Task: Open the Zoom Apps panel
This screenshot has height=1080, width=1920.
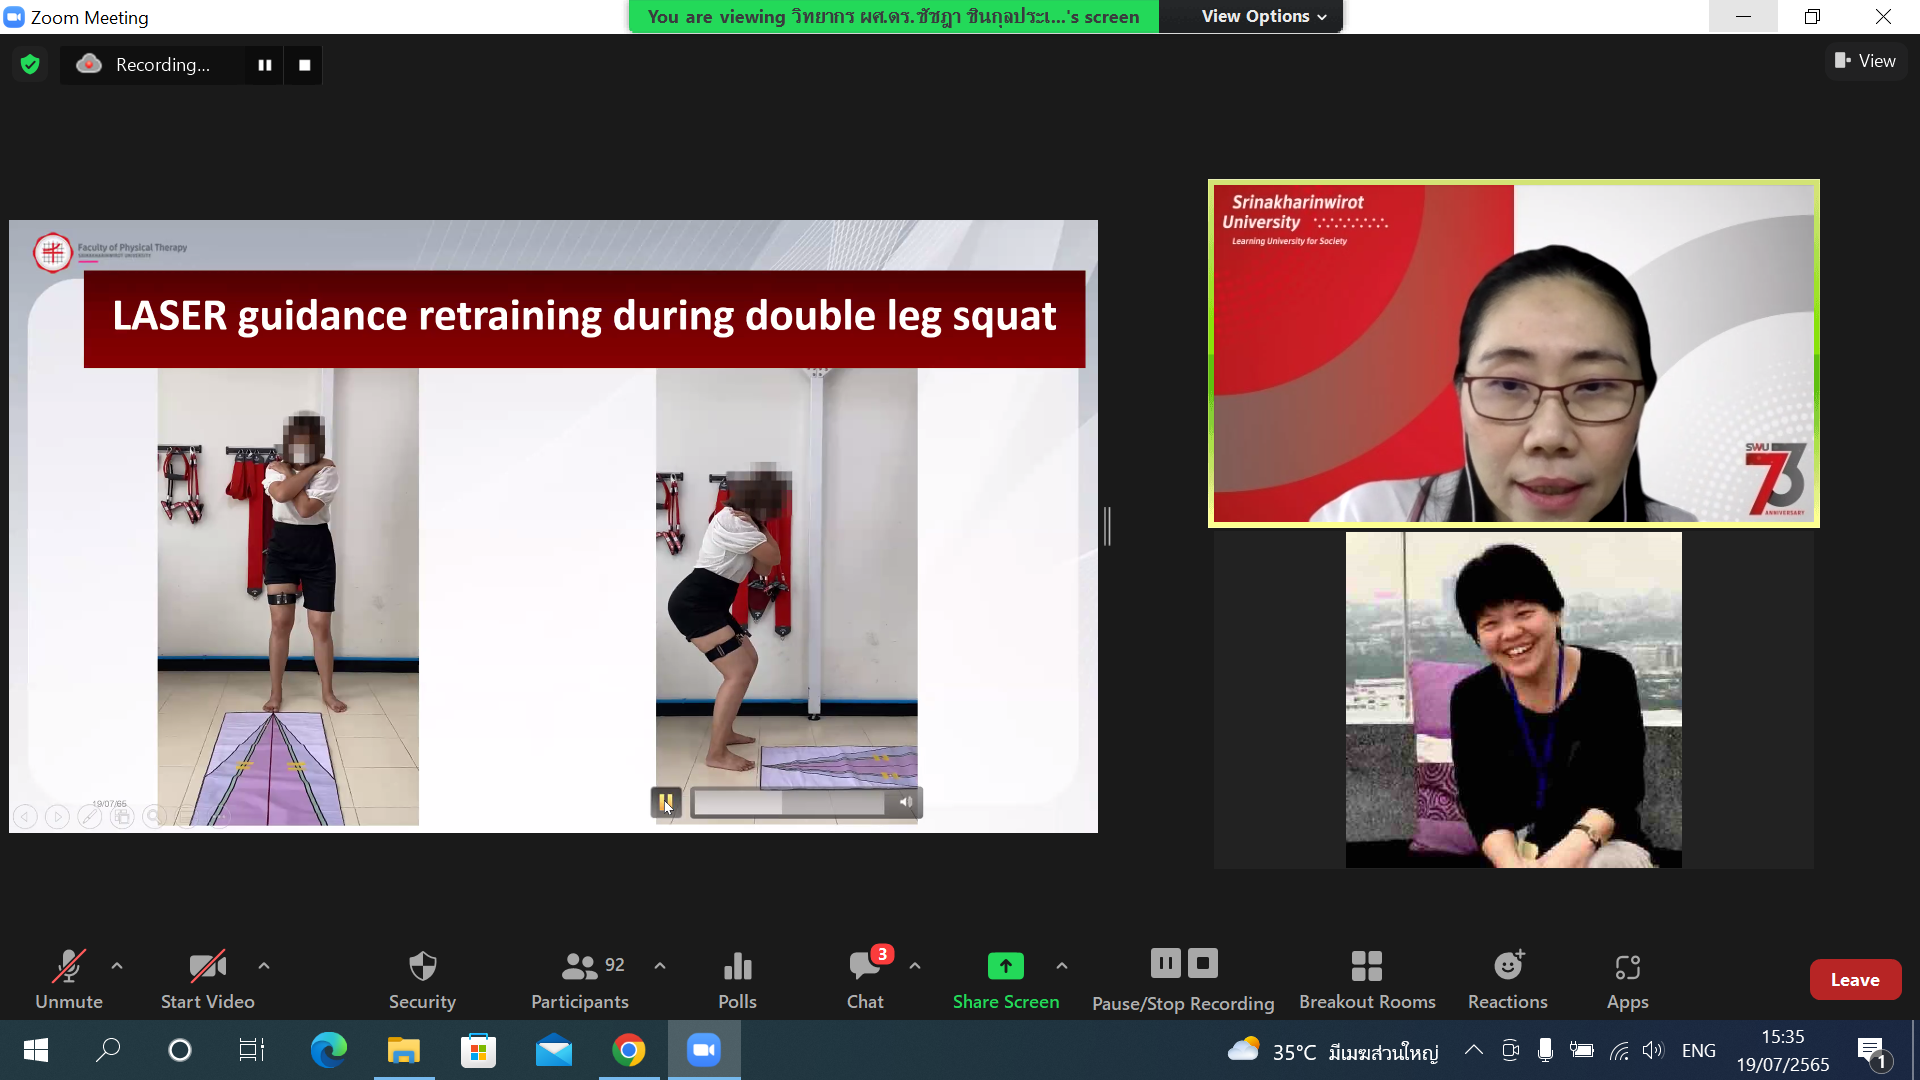Action: [1627, 967]
